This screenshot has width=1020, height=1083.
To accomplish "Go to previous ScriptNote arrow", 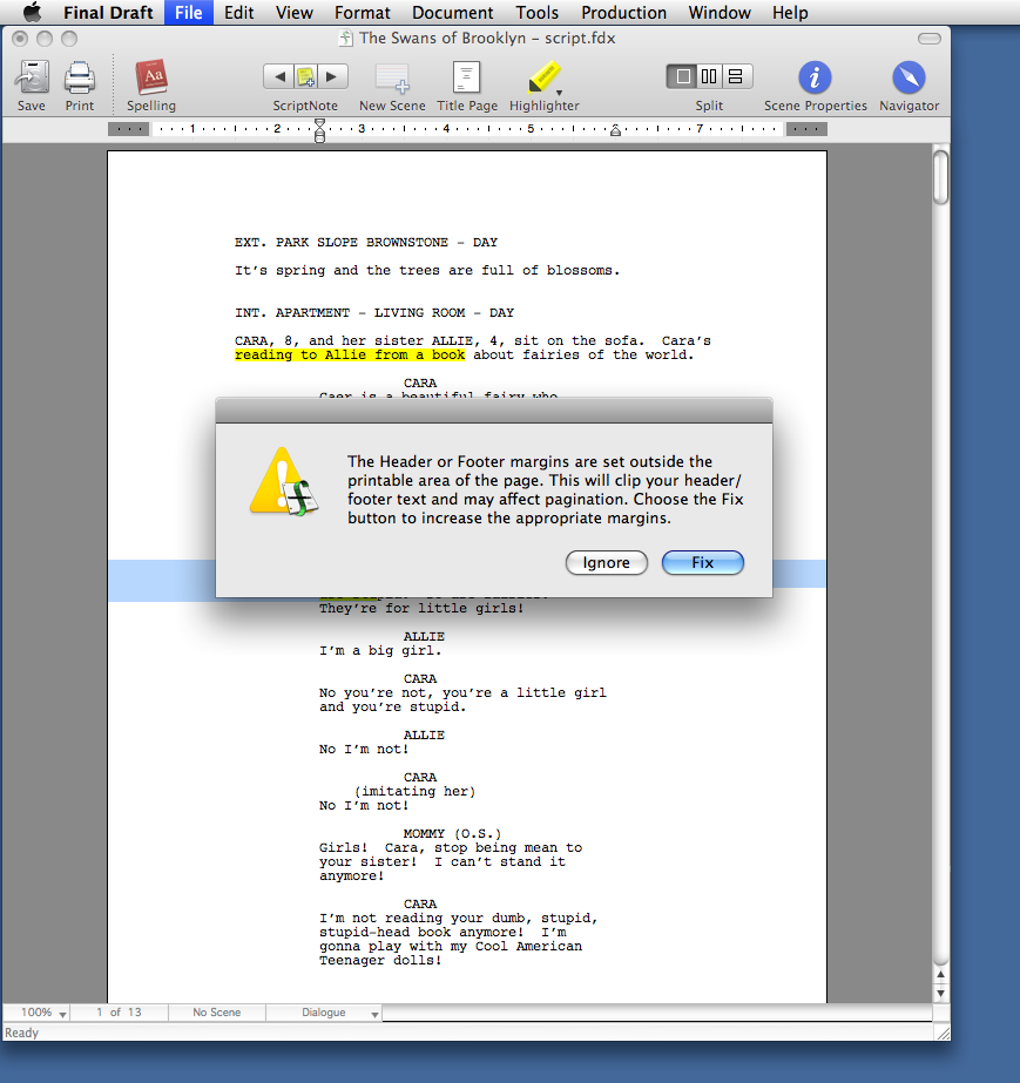I will 278,77.
